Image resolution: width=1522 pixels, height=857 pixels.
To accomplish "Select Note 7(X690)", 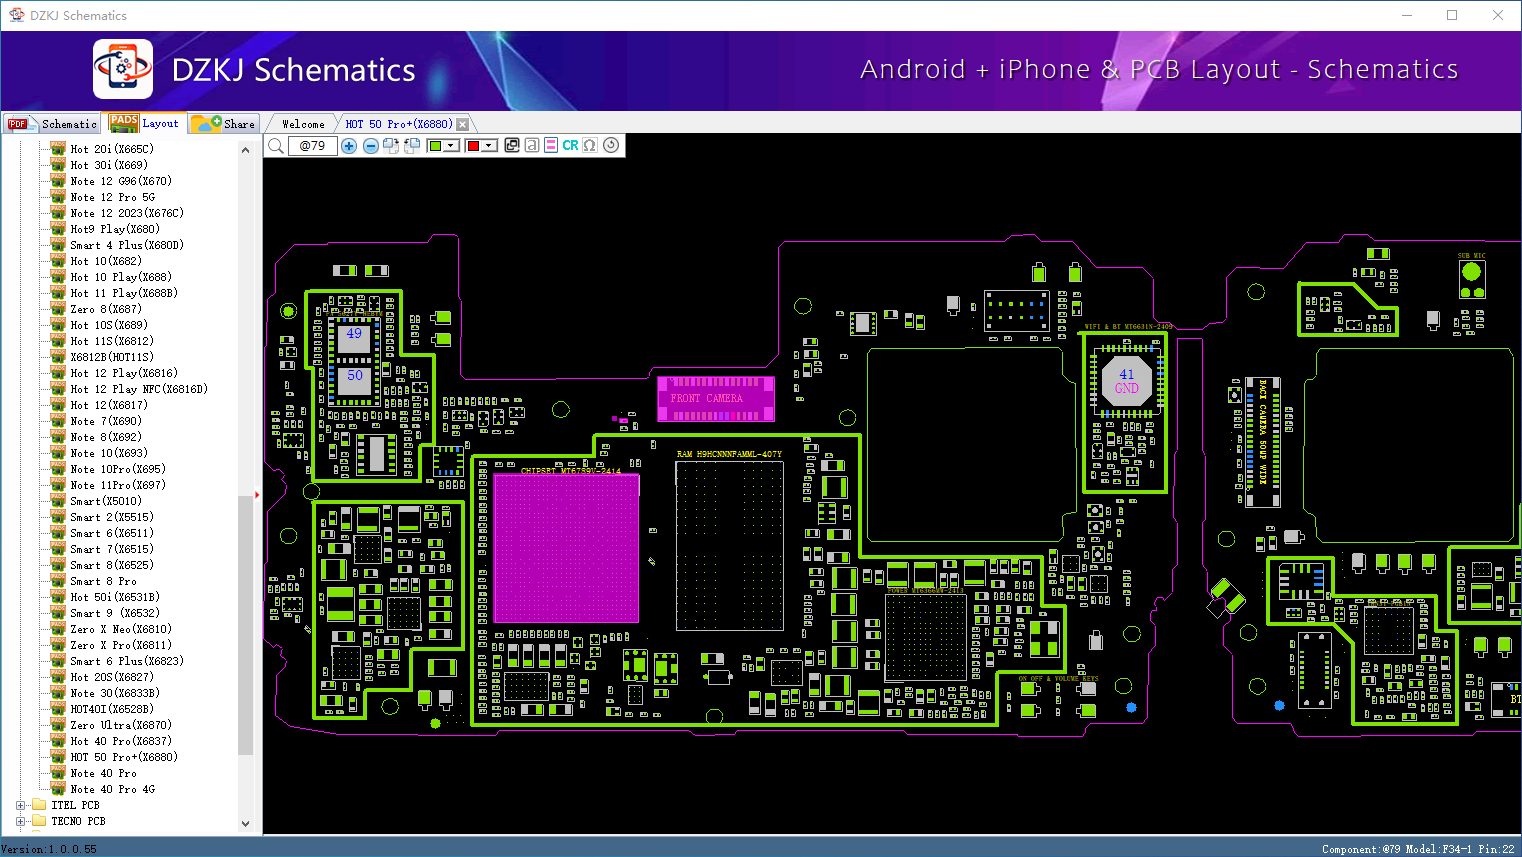I will [106, 421].
